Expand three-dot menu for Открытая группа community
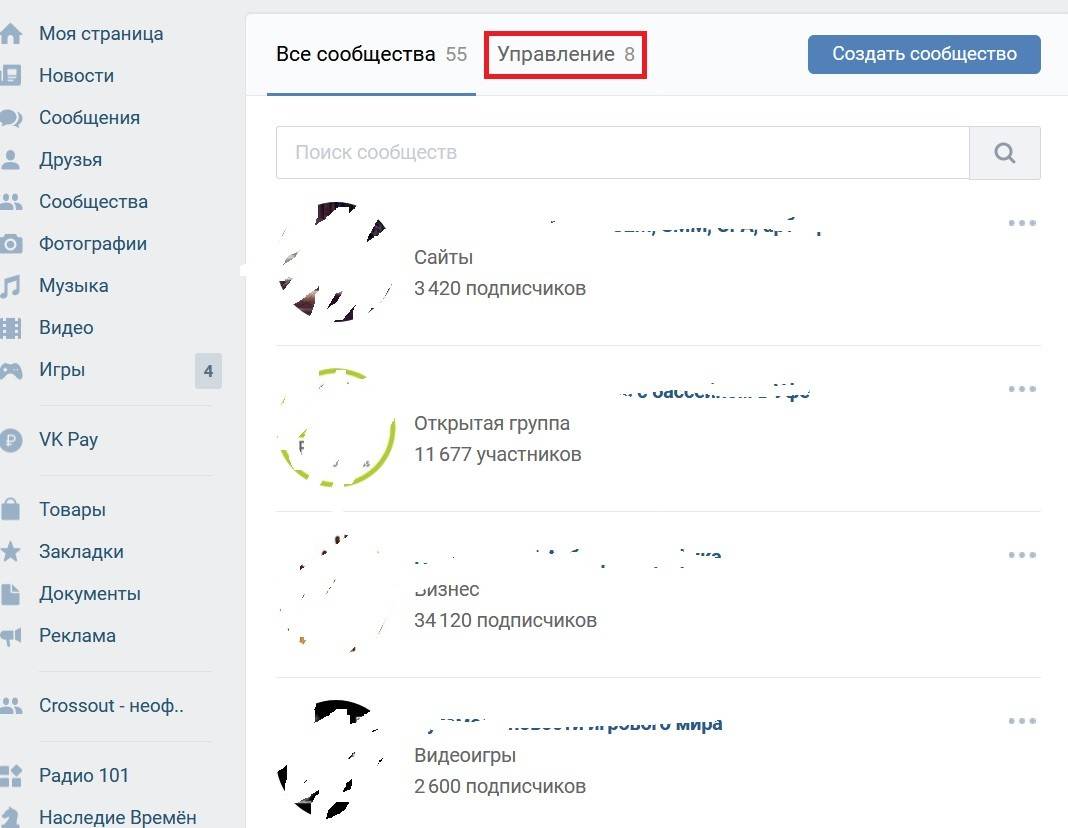The height and width of the screenshot is (828, 1068). tap(1022, 389)
